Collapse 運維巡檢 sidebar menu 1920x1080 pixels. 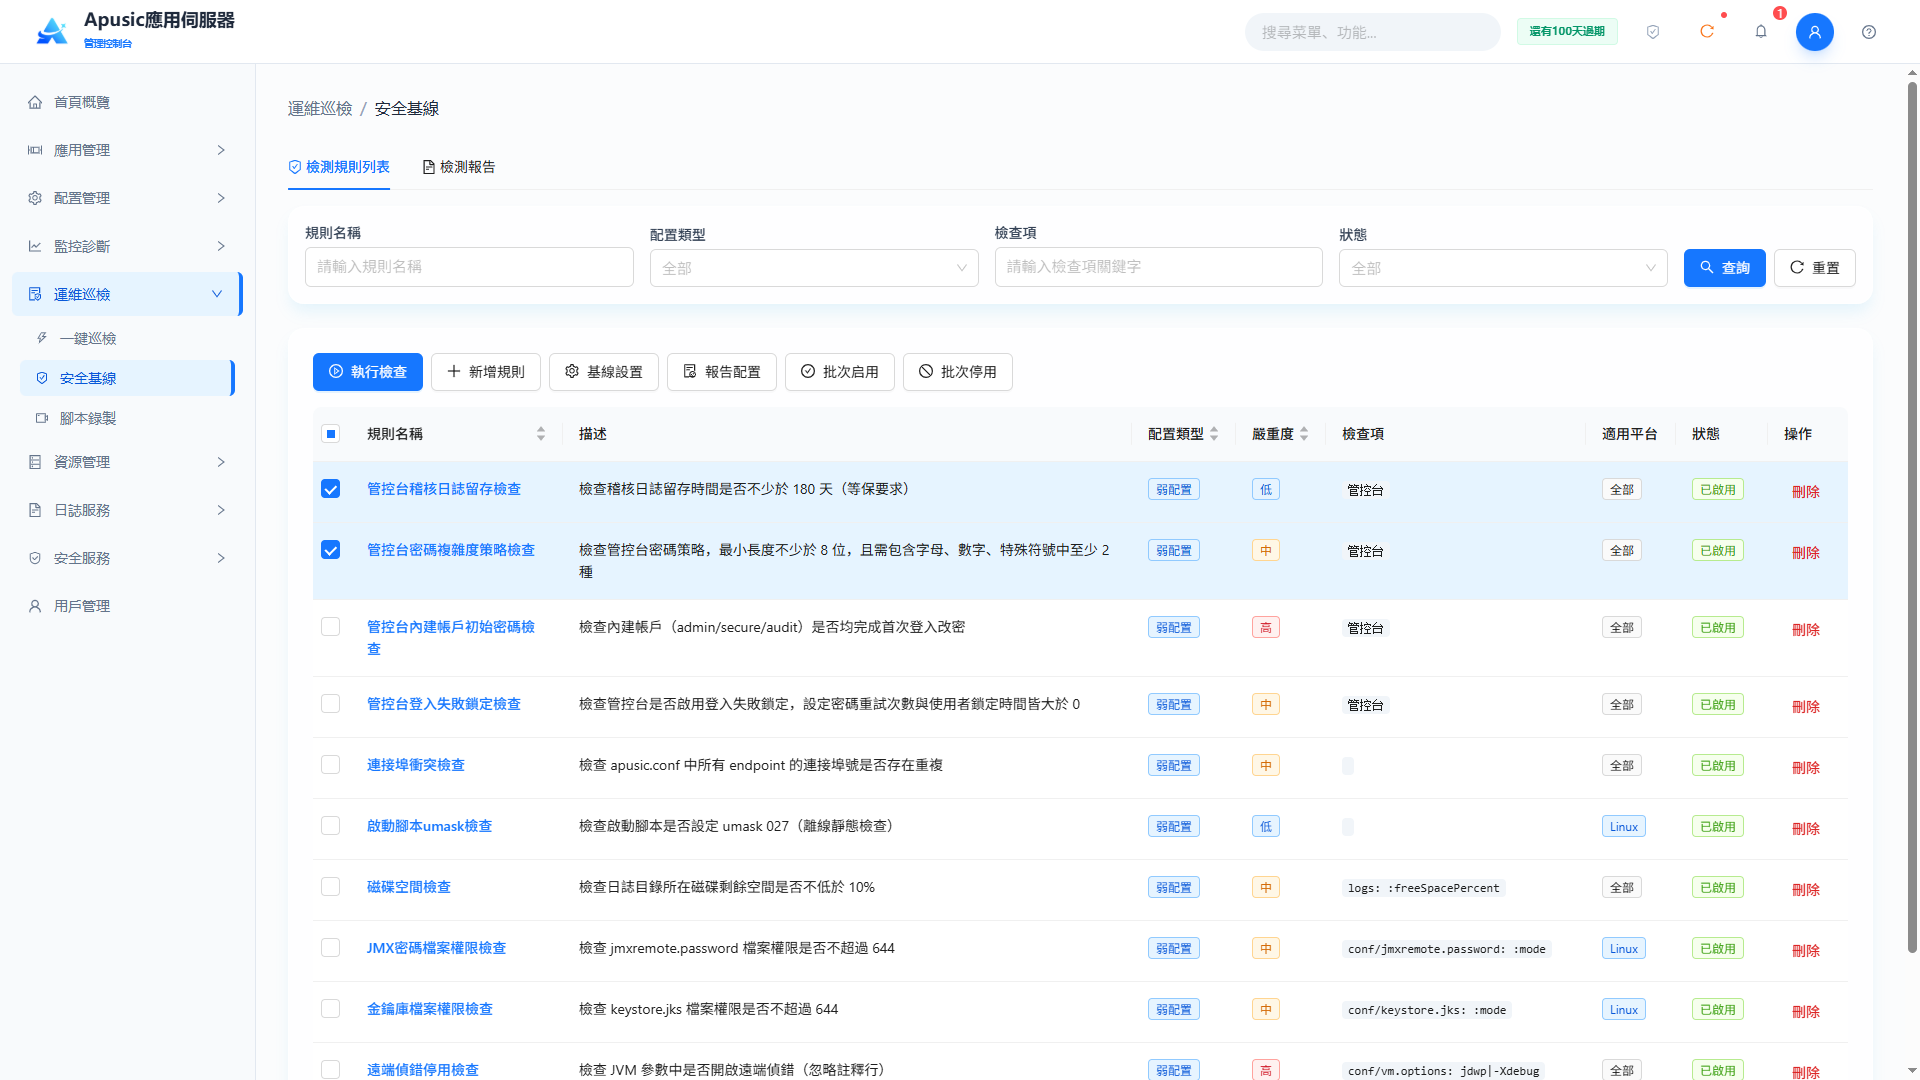point(128,294)
